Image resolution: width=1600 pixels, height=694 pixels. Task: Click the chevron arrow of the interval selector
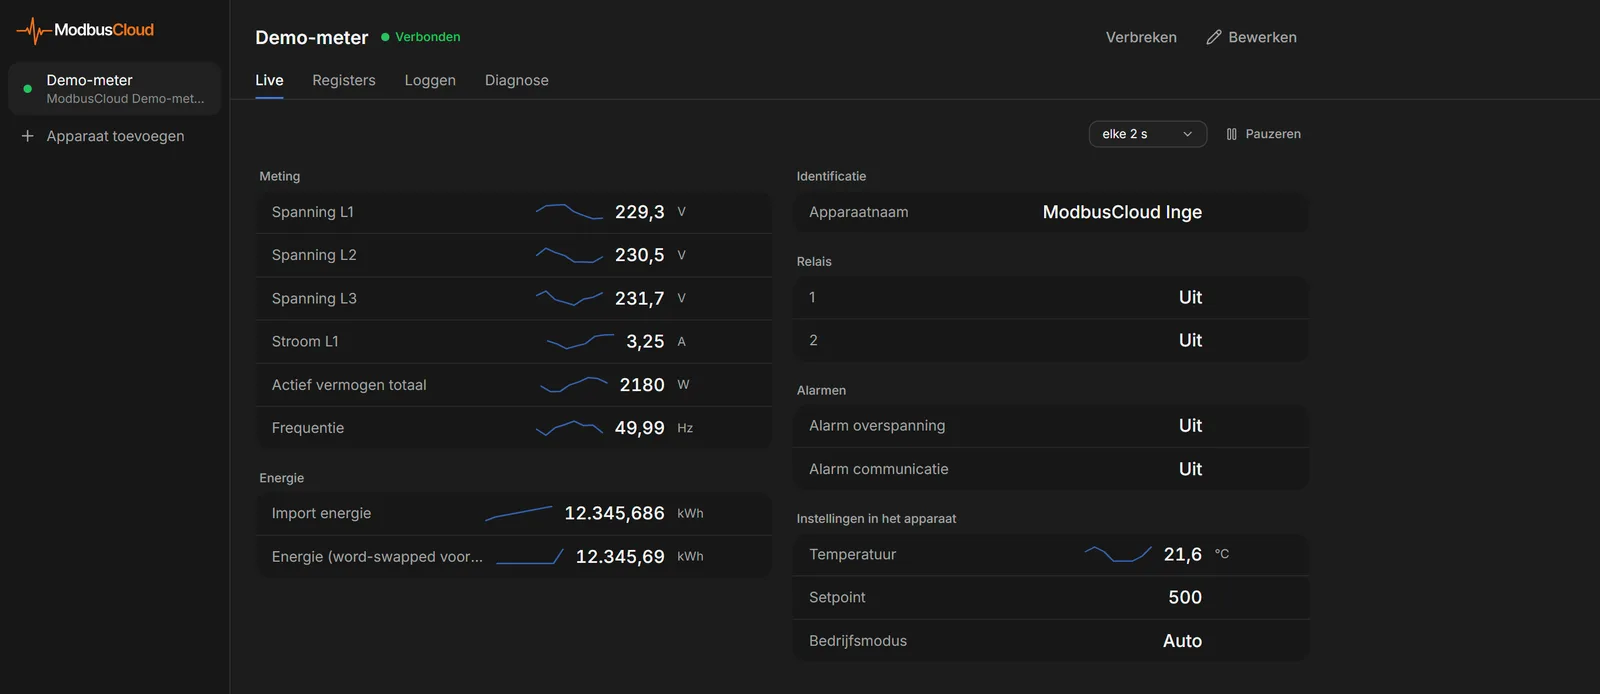point(1188,134)
